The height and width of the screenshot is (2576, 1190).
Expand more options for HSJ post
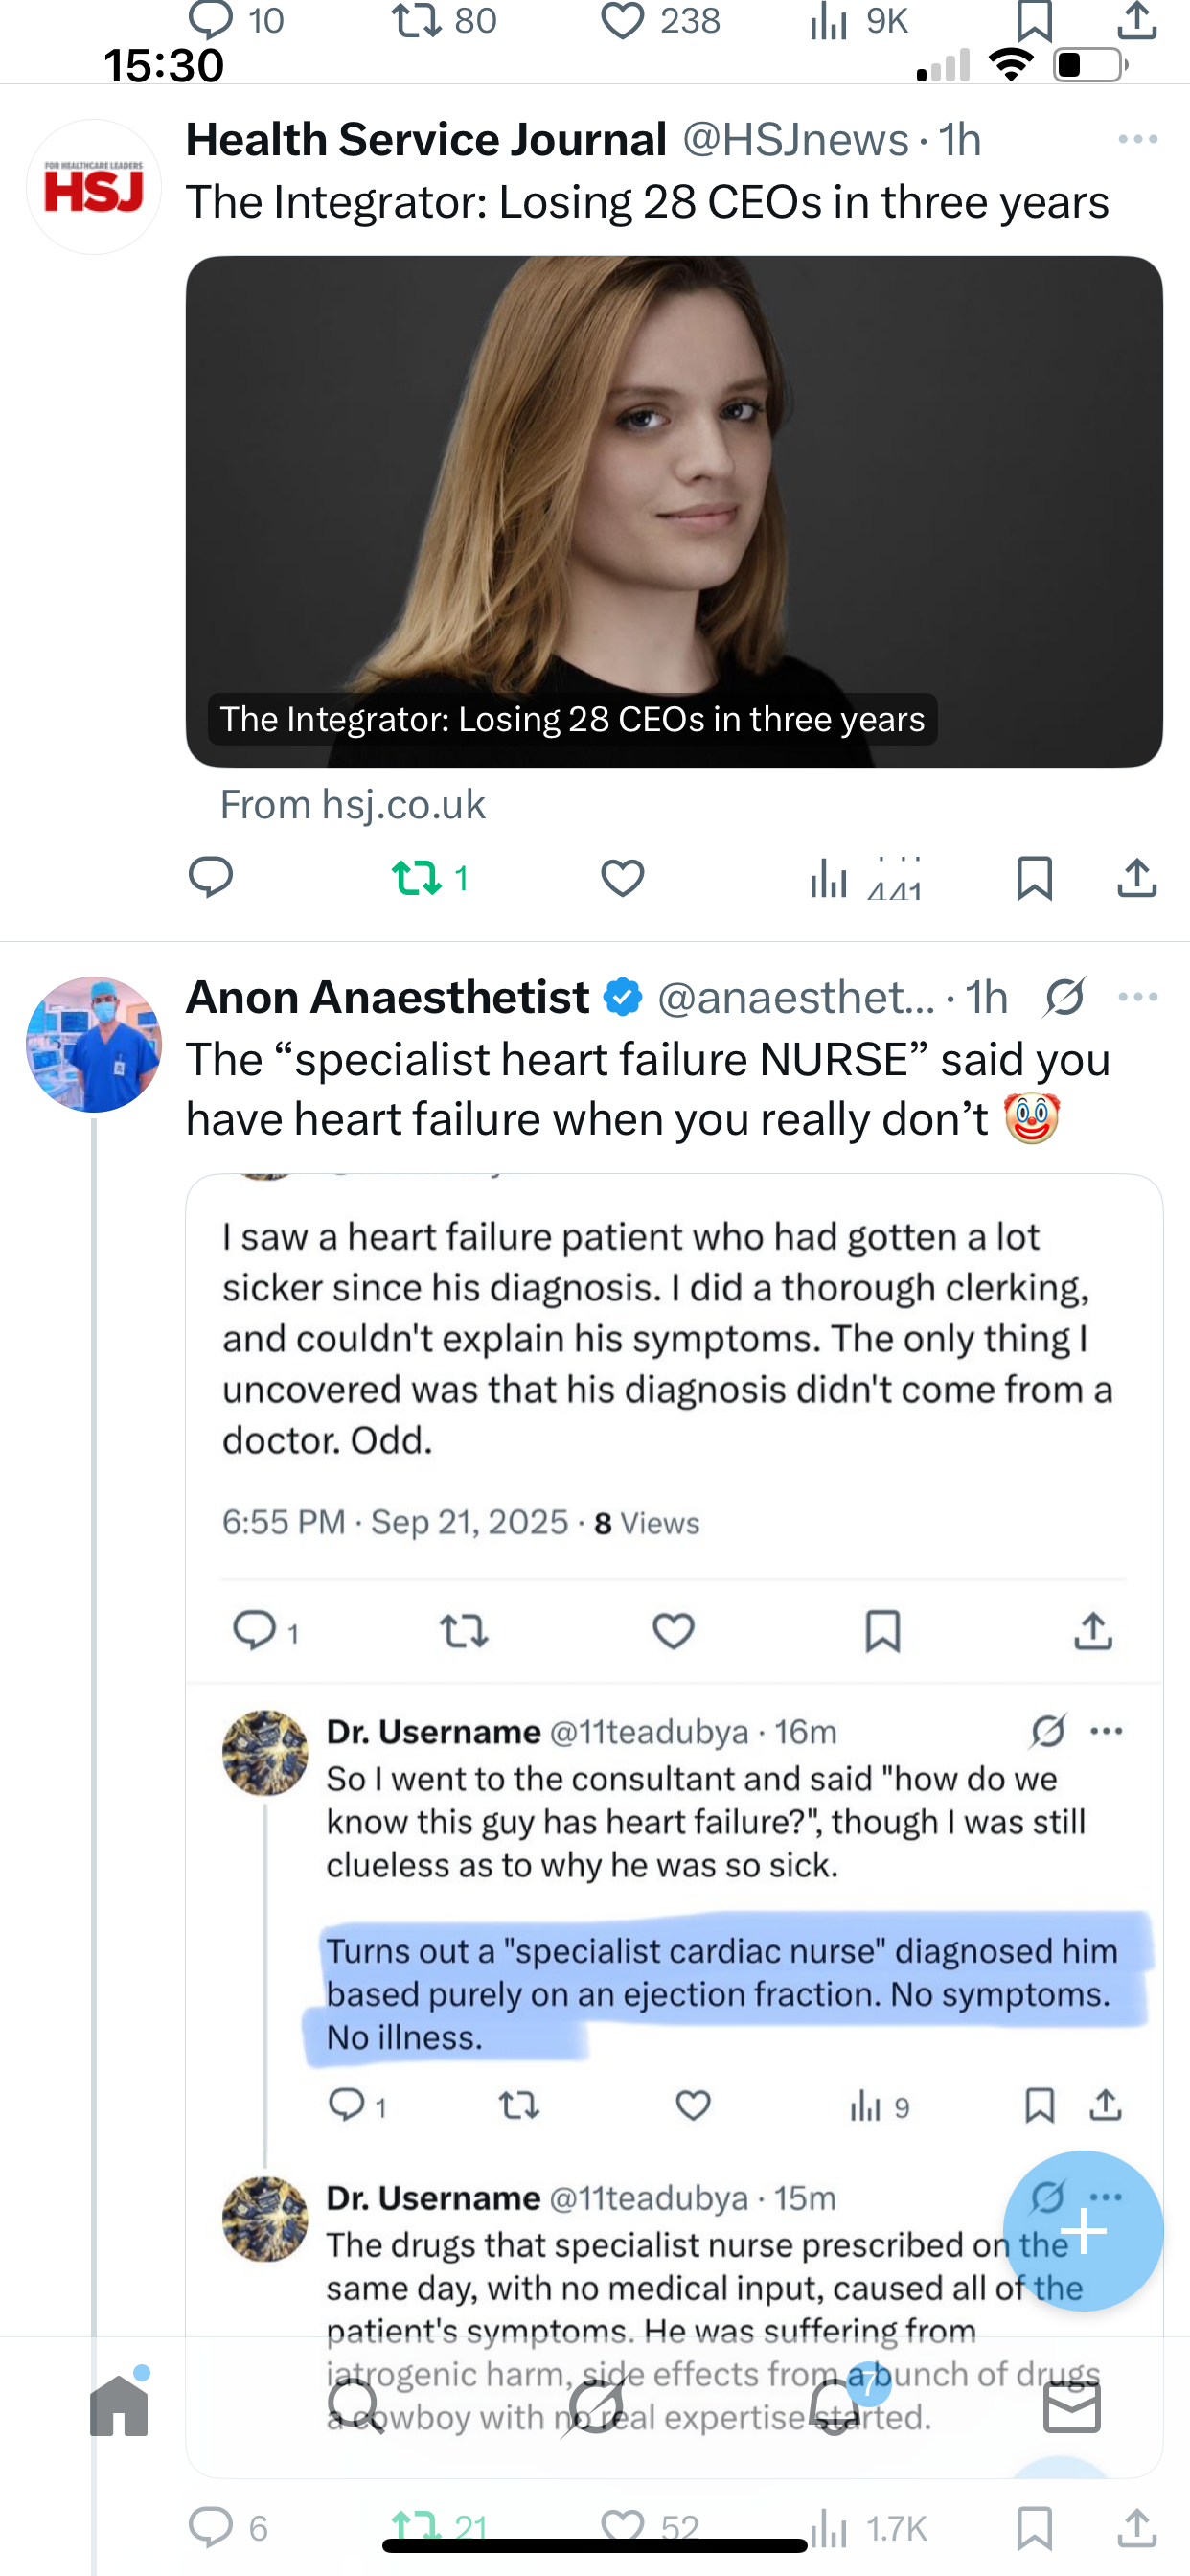pos(1138,139)
